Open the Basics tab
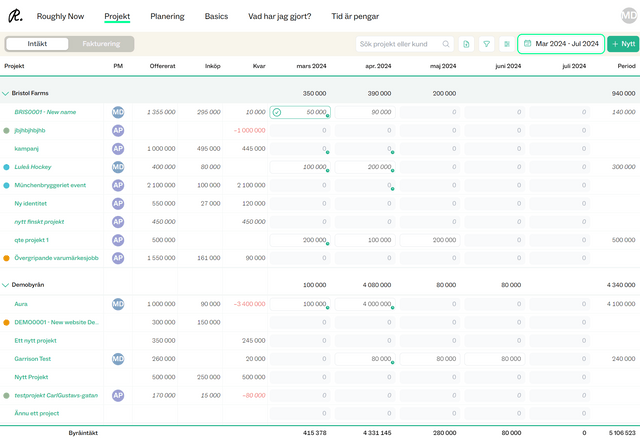The height and width of the screenshot is (439, 640). 216,16
